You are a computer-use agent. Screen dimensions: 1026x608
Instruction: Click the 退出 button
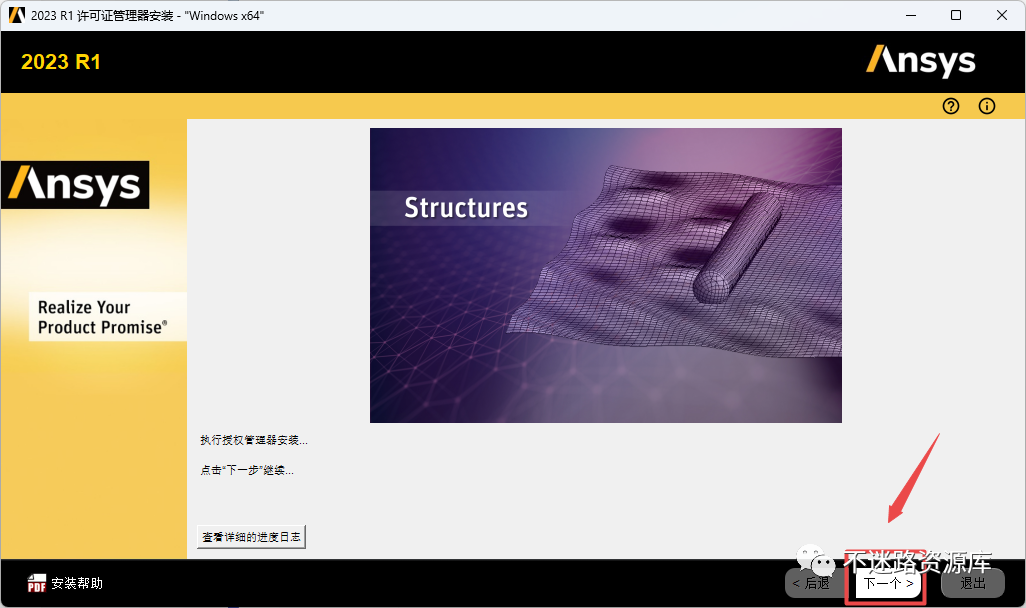(972, 583)
